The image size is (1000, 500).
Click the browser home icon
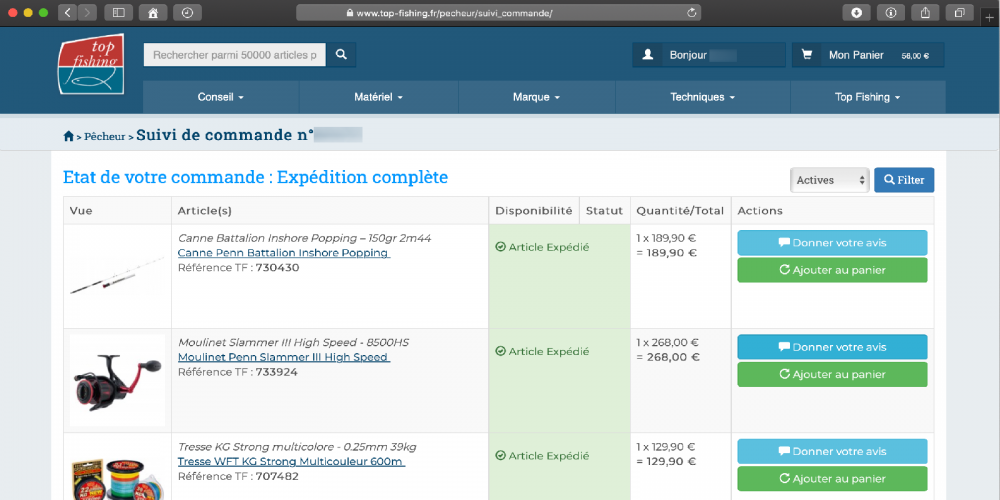point(152,13)
